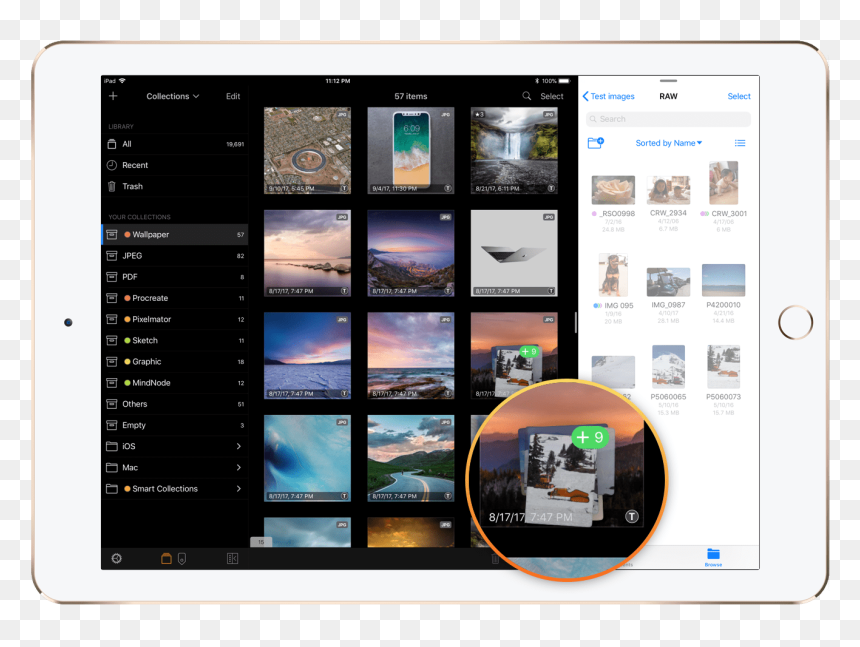Tap the plus icon to add a collection
860x647 pixels.
(x=113, y=96)
